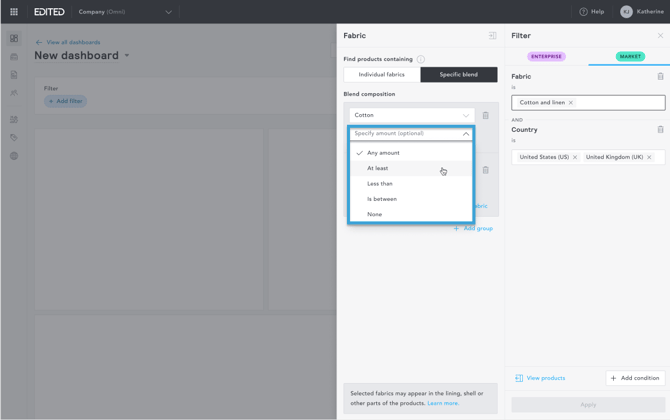Delete the Country filter condition
The image size is (670, 420).
[660, 129]
